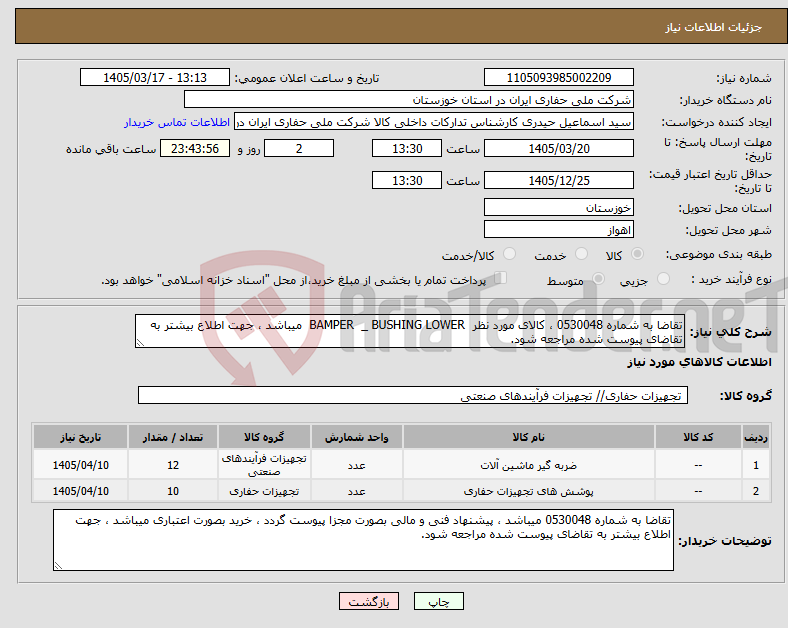
Task: Select the کالا/خدمت radio button
Action: [509, 254]
